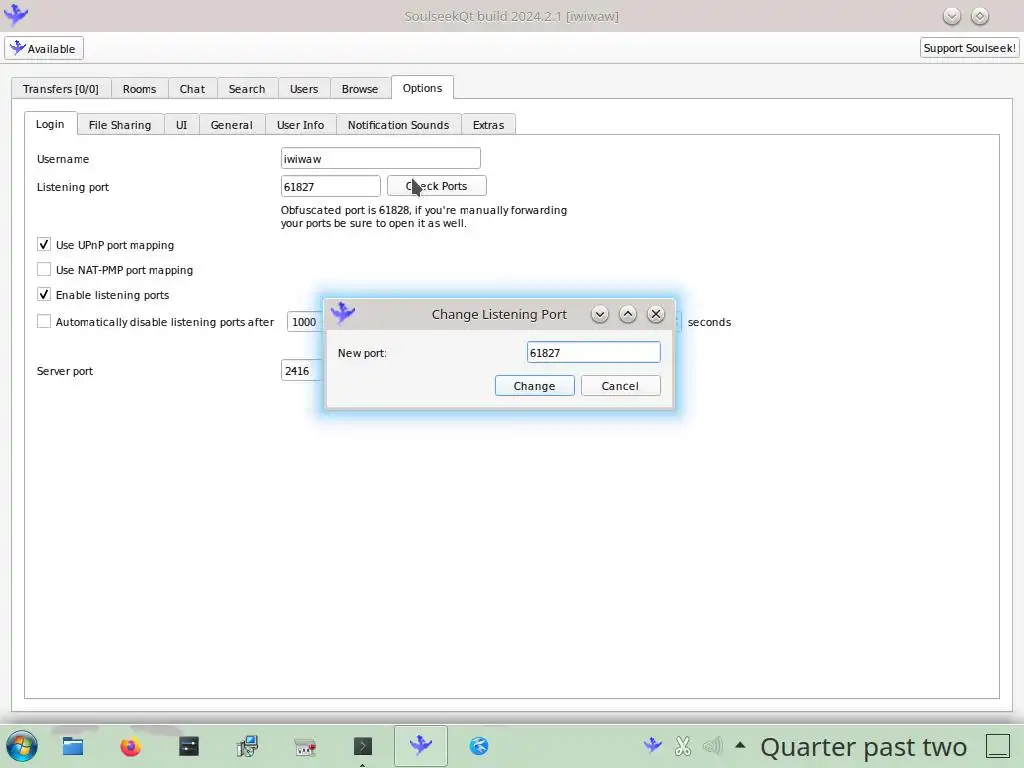
Task: Open Notification Sounds sub-tab
Action: point(398,125)
